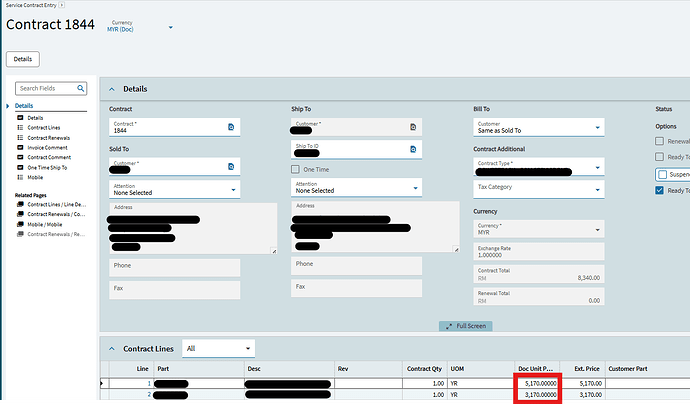This screenshot has width=690, height=404.
Task: Click Renewal Total 0.00 value
Action: 594,301
